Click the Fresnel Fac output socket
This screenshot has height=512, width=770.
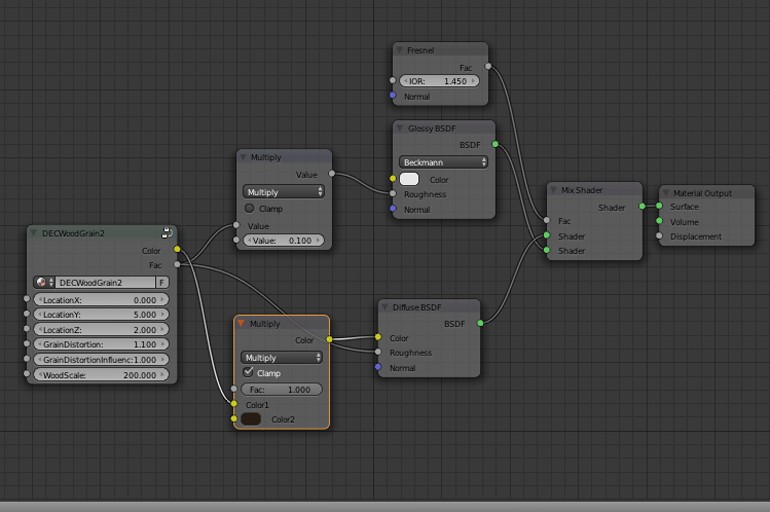coord(488,66)
